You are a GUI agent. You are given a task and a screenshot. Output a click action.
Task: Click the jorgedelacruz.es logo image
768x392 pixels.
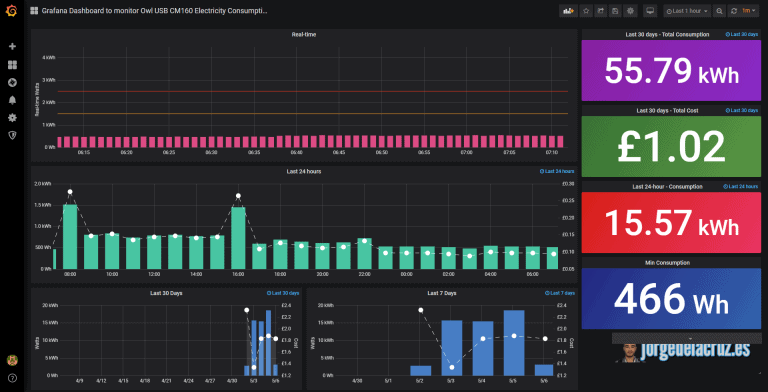tap(683, 352)
